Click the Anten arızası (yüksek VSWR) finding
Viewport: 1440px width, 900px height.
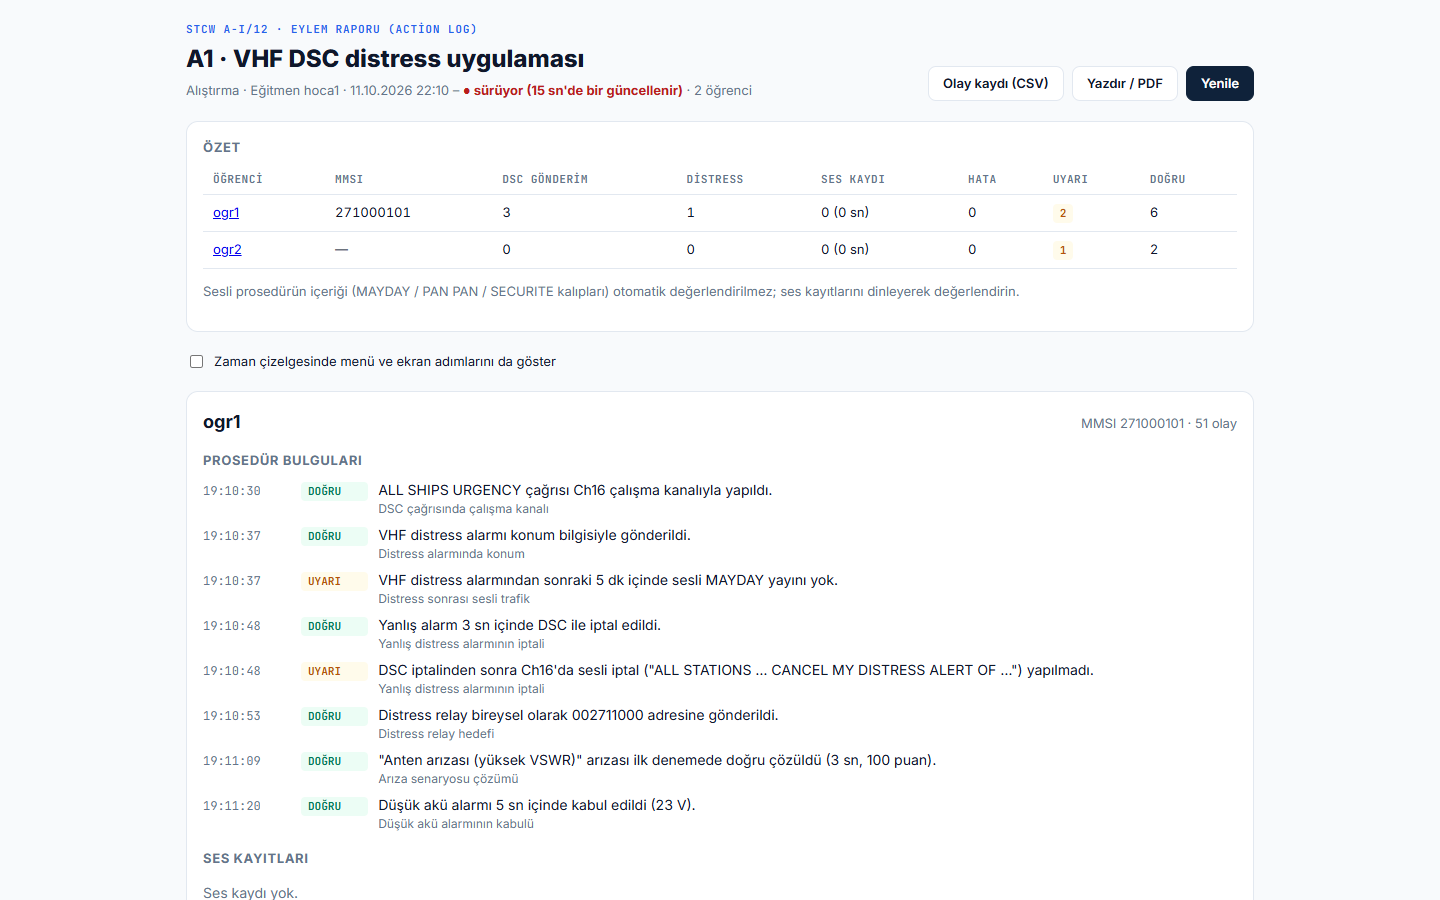tap(657, 760)
